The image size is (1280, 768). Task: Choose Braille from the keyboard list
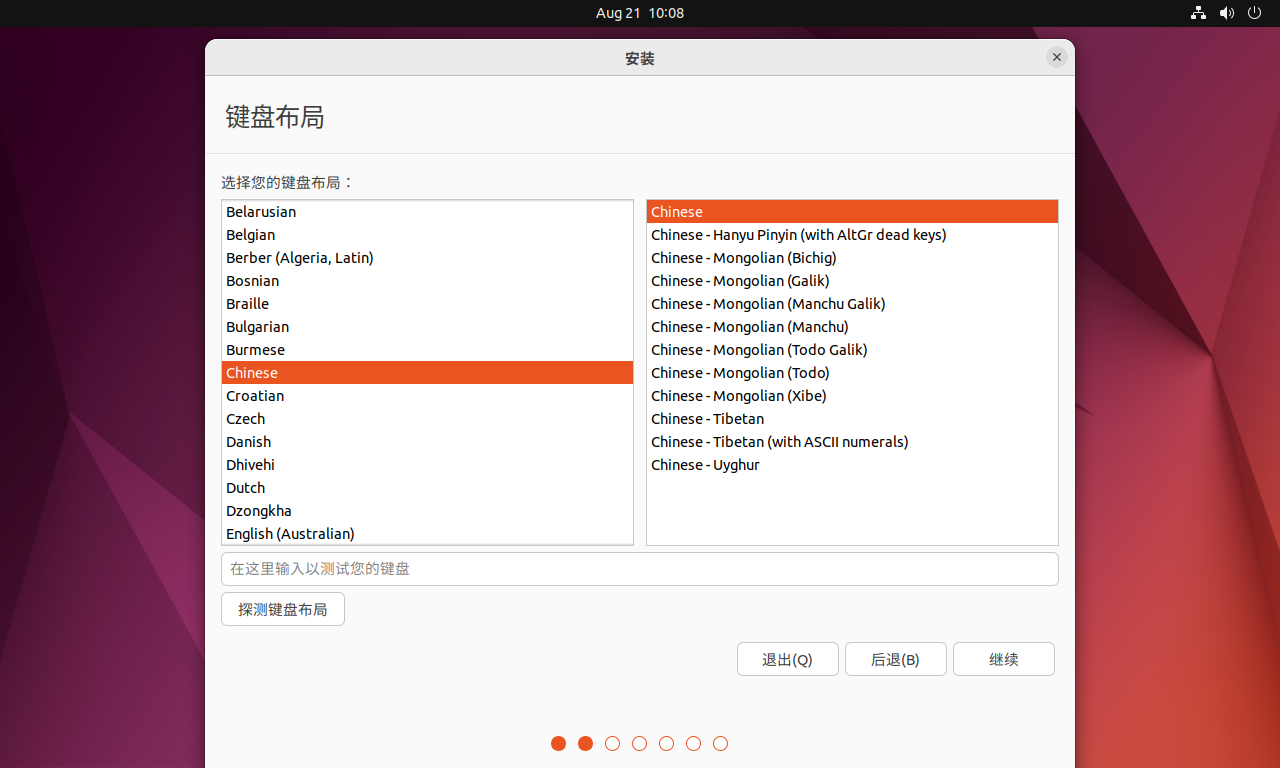tap(247, 303)
